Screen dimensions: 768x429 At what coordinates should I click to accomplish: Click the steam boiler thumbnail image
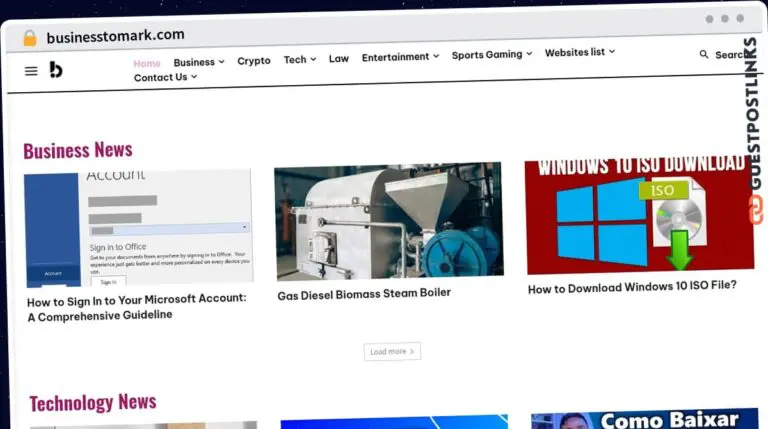coord(388,221)
